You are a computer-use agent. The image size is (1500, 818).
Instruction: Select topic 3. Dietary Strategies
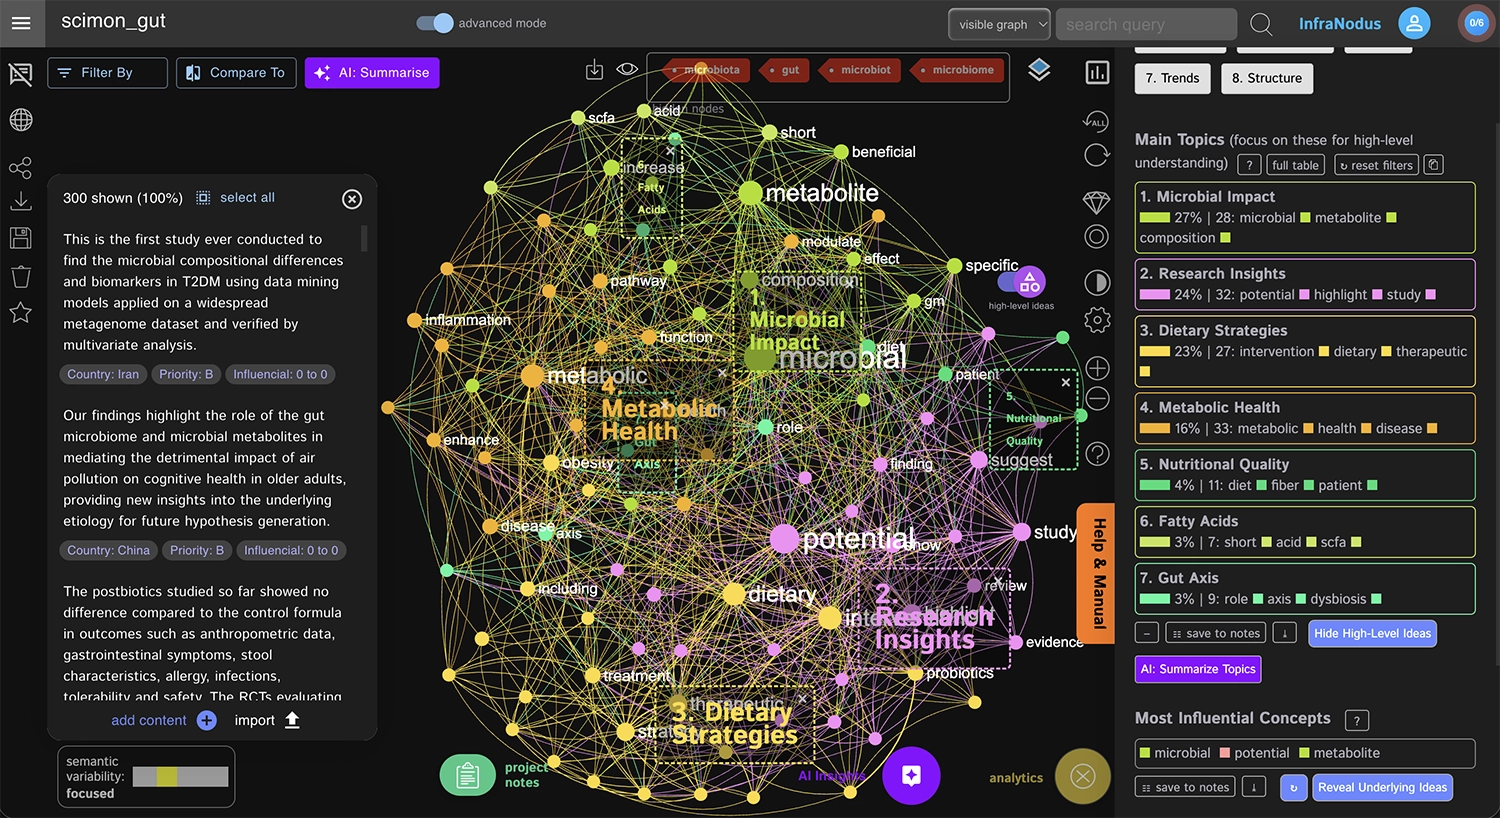click(x=1305, y=351)
